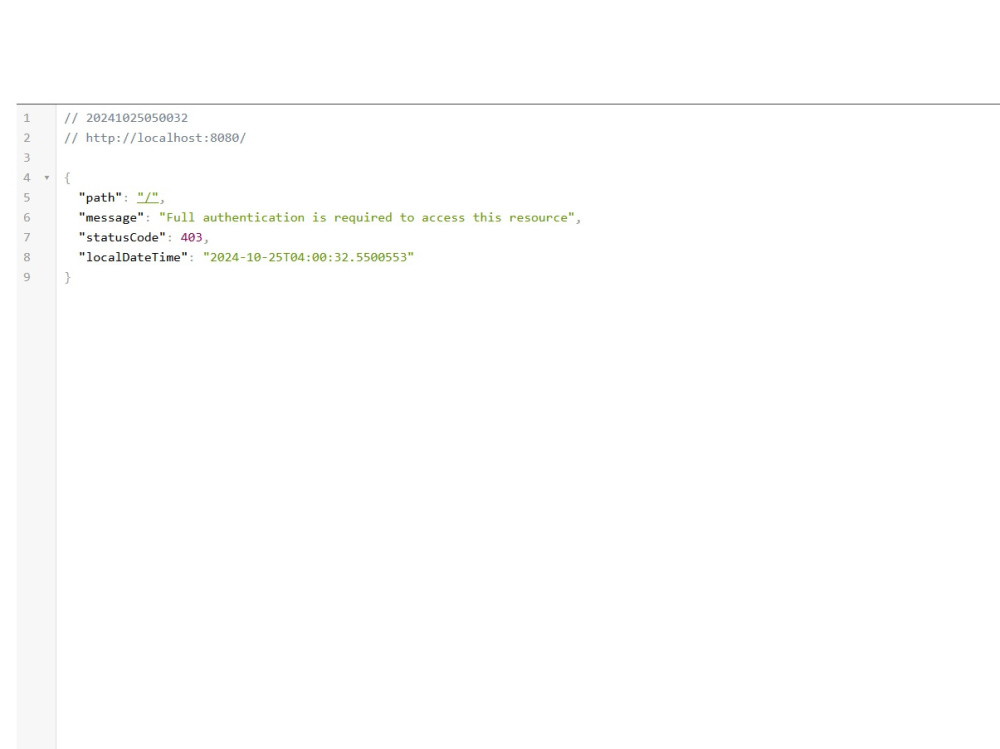The height and width of the screenshot is (749, 1000).
Task: Click the opening brace on line 4
Action: pyautogui.click(x=68, y=178)
